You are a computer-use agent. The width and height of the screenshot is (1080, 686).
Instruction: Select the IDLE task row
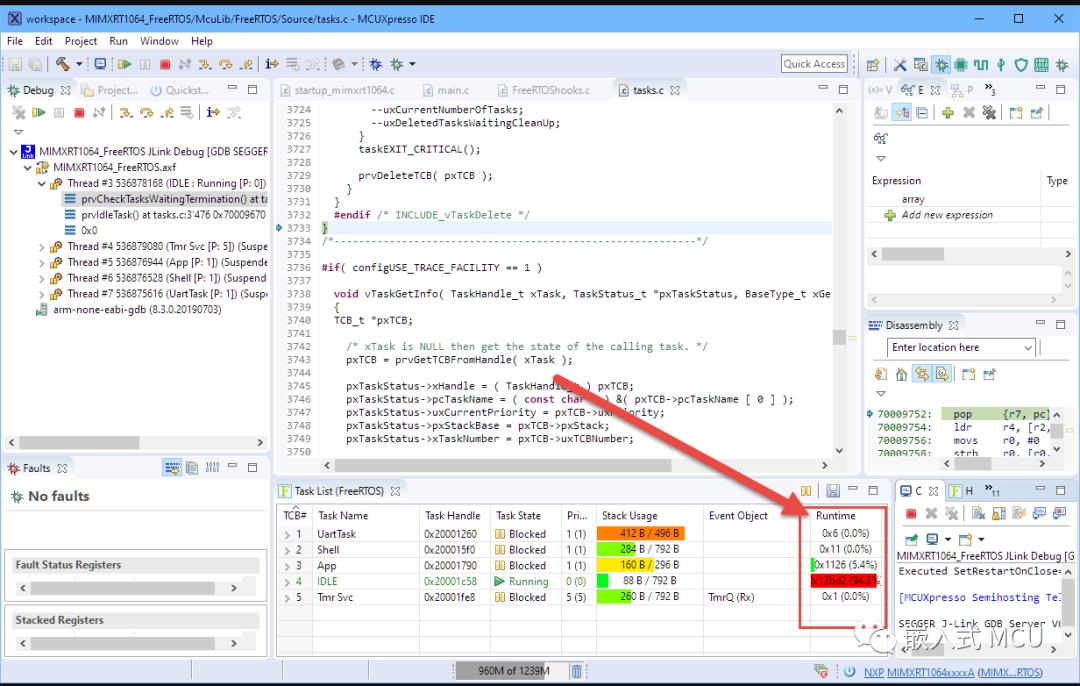(580, 581)
